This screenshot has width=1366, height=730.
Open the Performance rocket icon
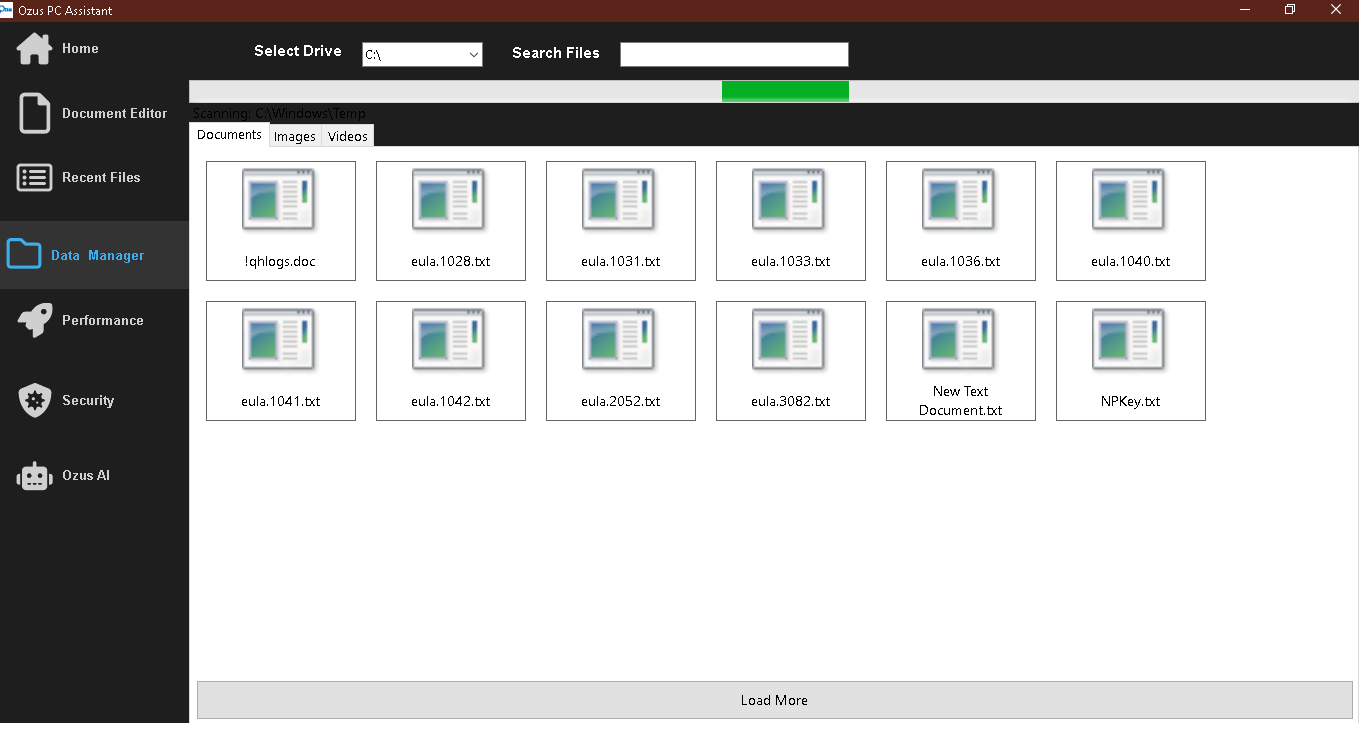point(34,320)
